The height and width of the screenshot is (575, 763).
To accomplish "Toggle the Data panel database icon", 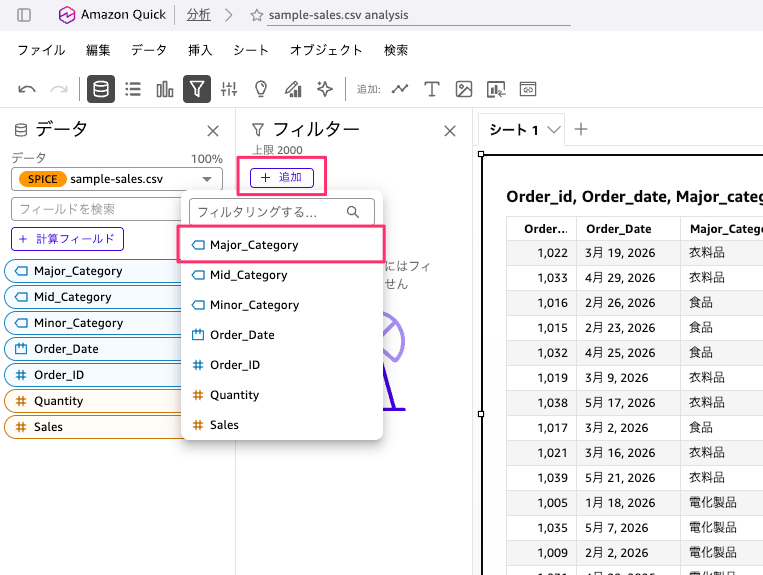I will 101,89.
